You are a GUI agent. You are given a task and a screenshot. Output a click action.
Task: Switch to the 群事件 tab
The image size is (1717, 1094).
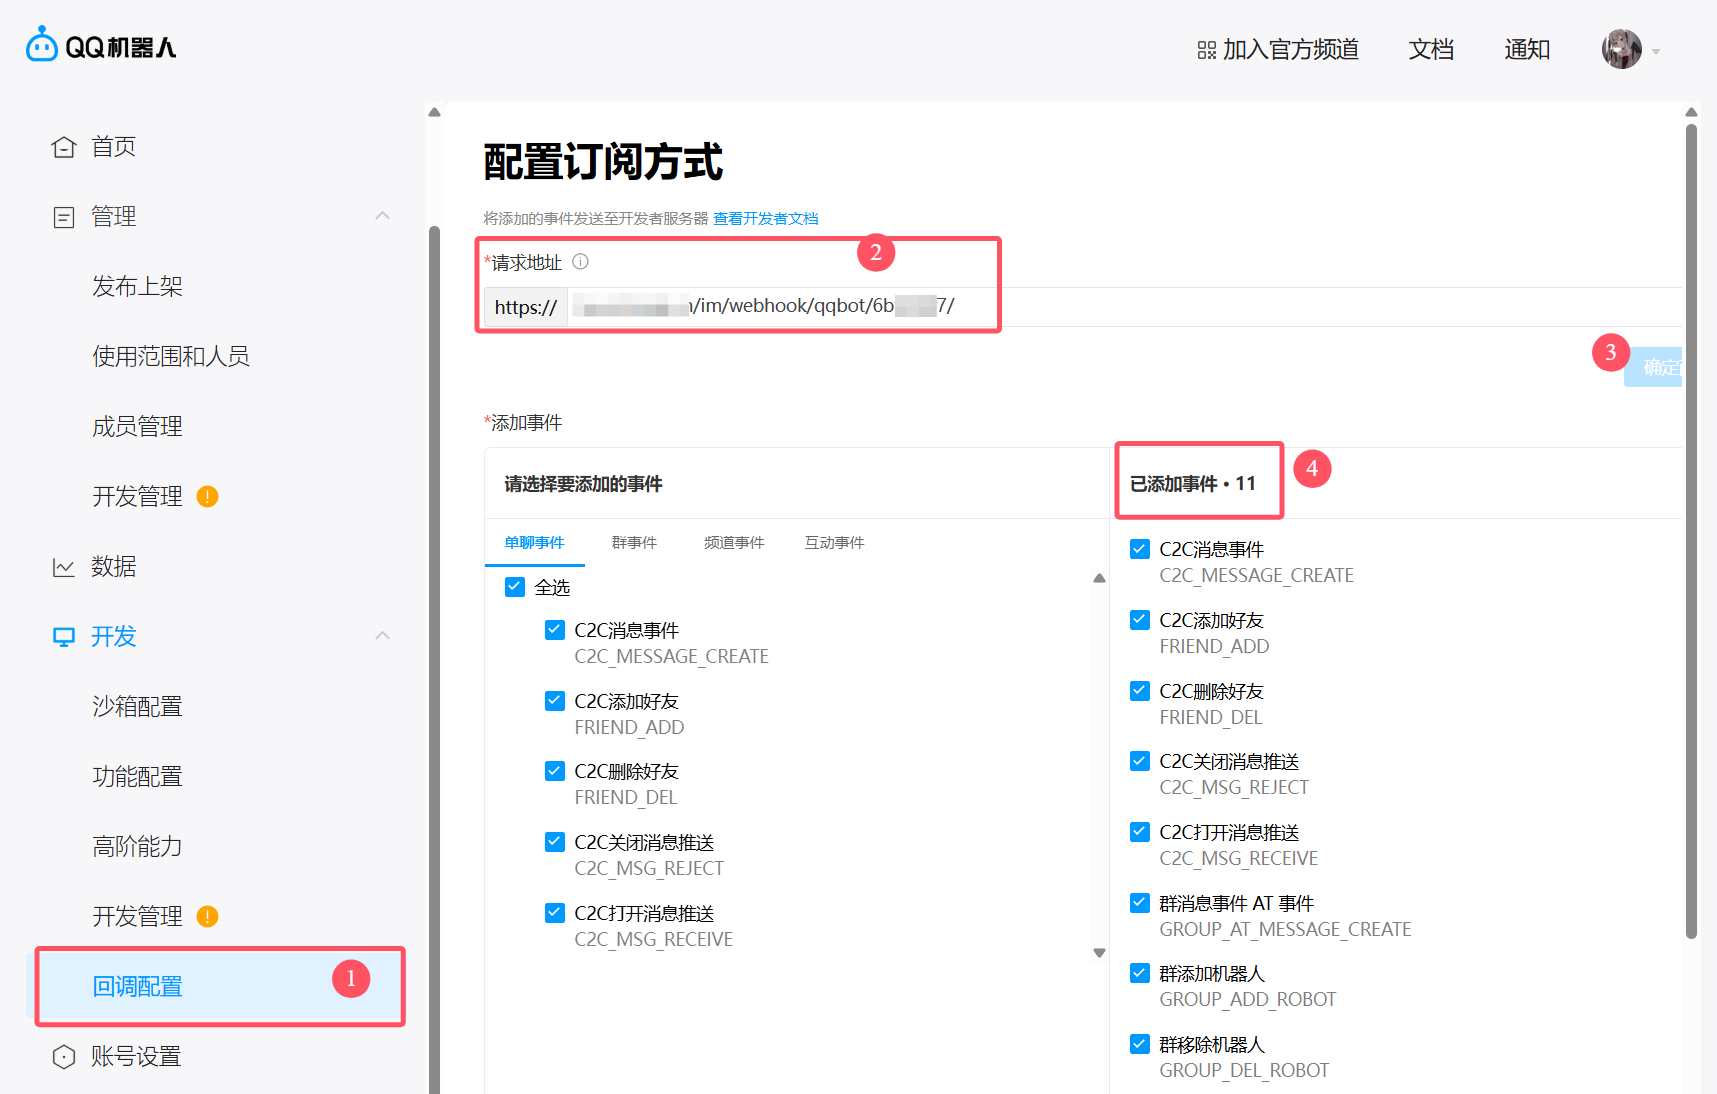click(633, 542)
